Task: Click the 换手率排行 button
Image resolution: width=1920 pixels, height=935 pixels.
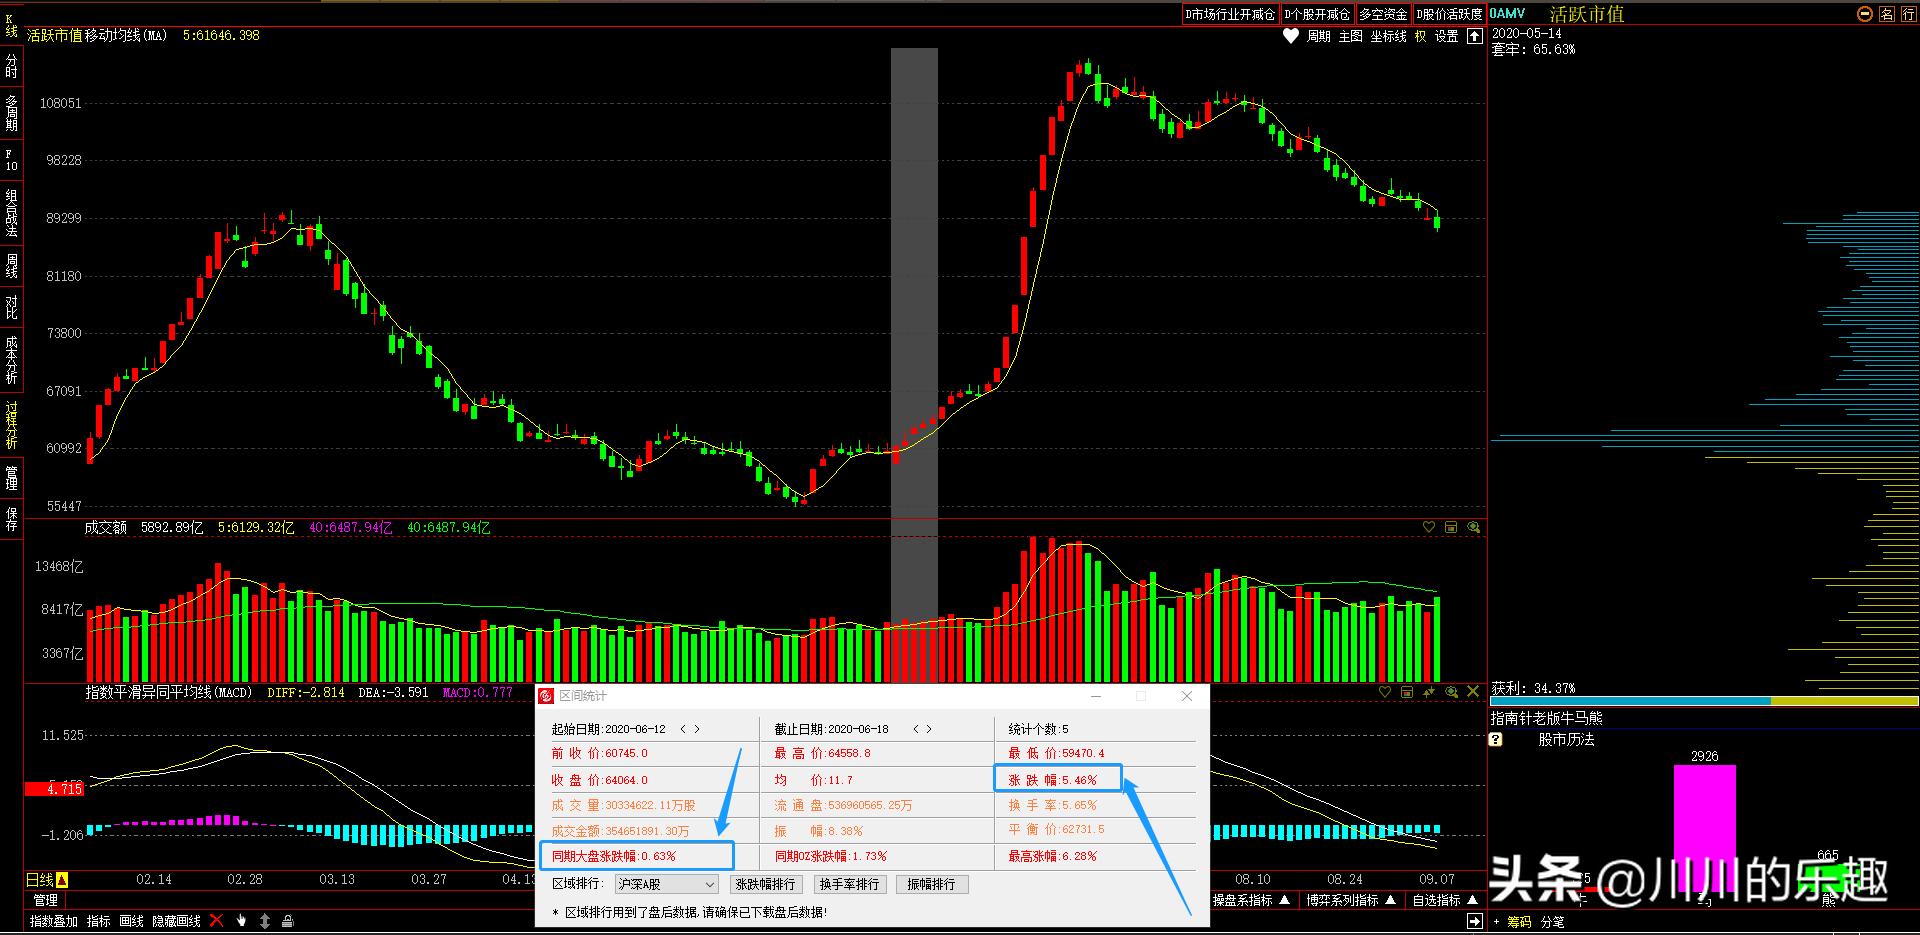Action: pos(849,884)
